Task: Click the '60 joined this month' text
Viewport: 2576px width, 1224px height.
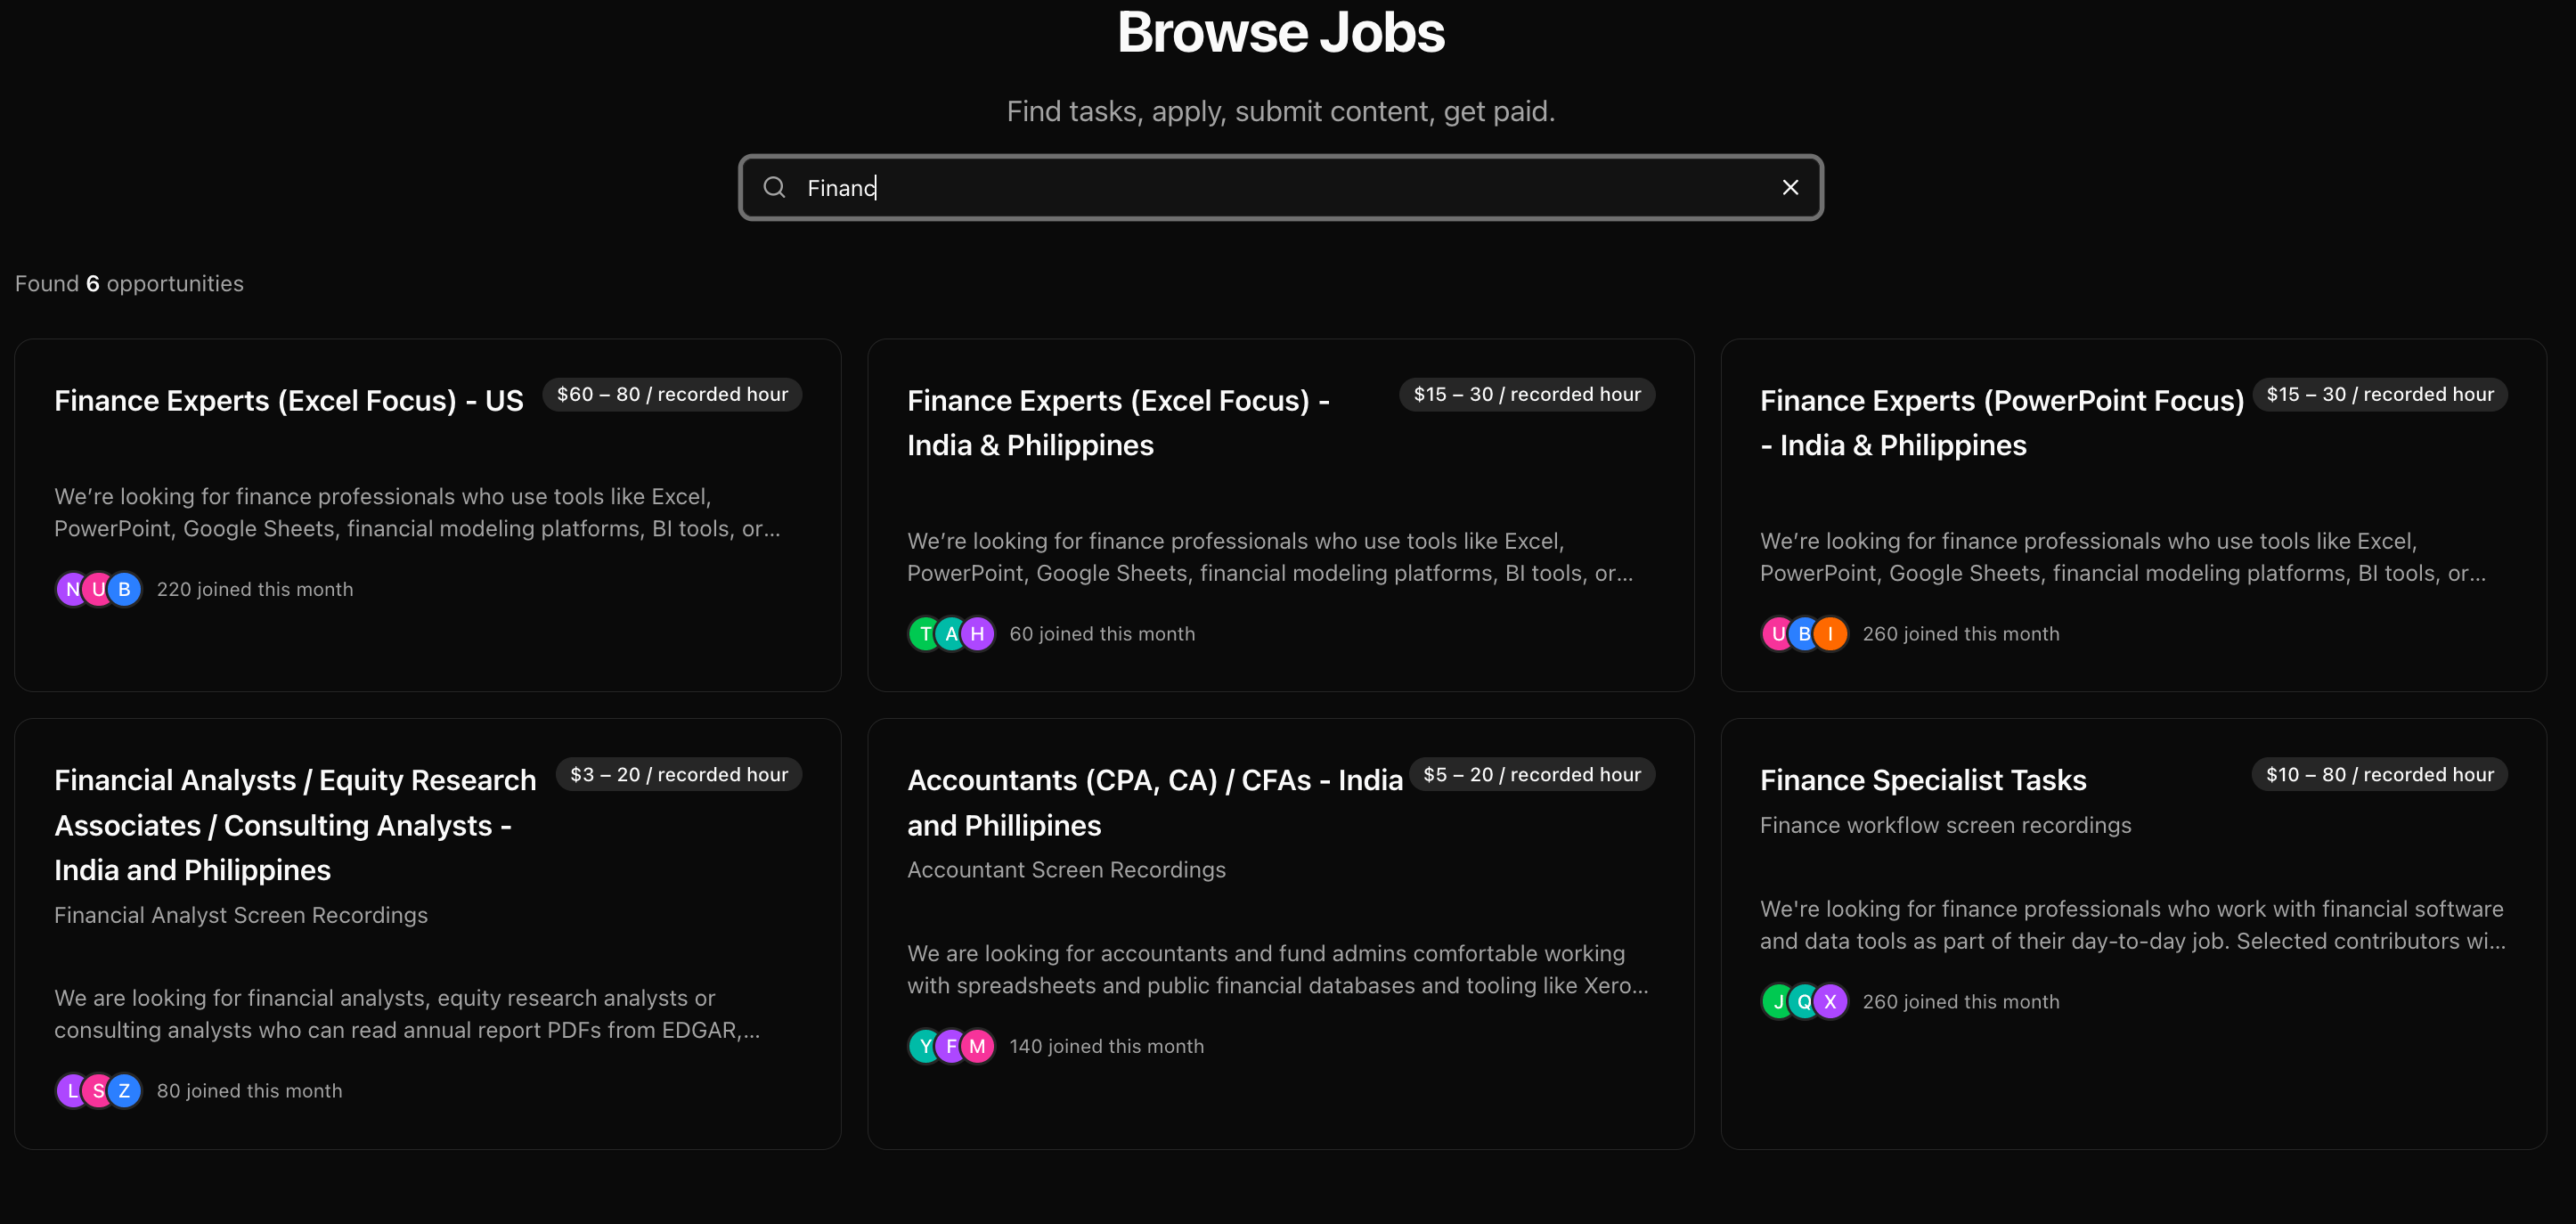Action: point(1102,634)
